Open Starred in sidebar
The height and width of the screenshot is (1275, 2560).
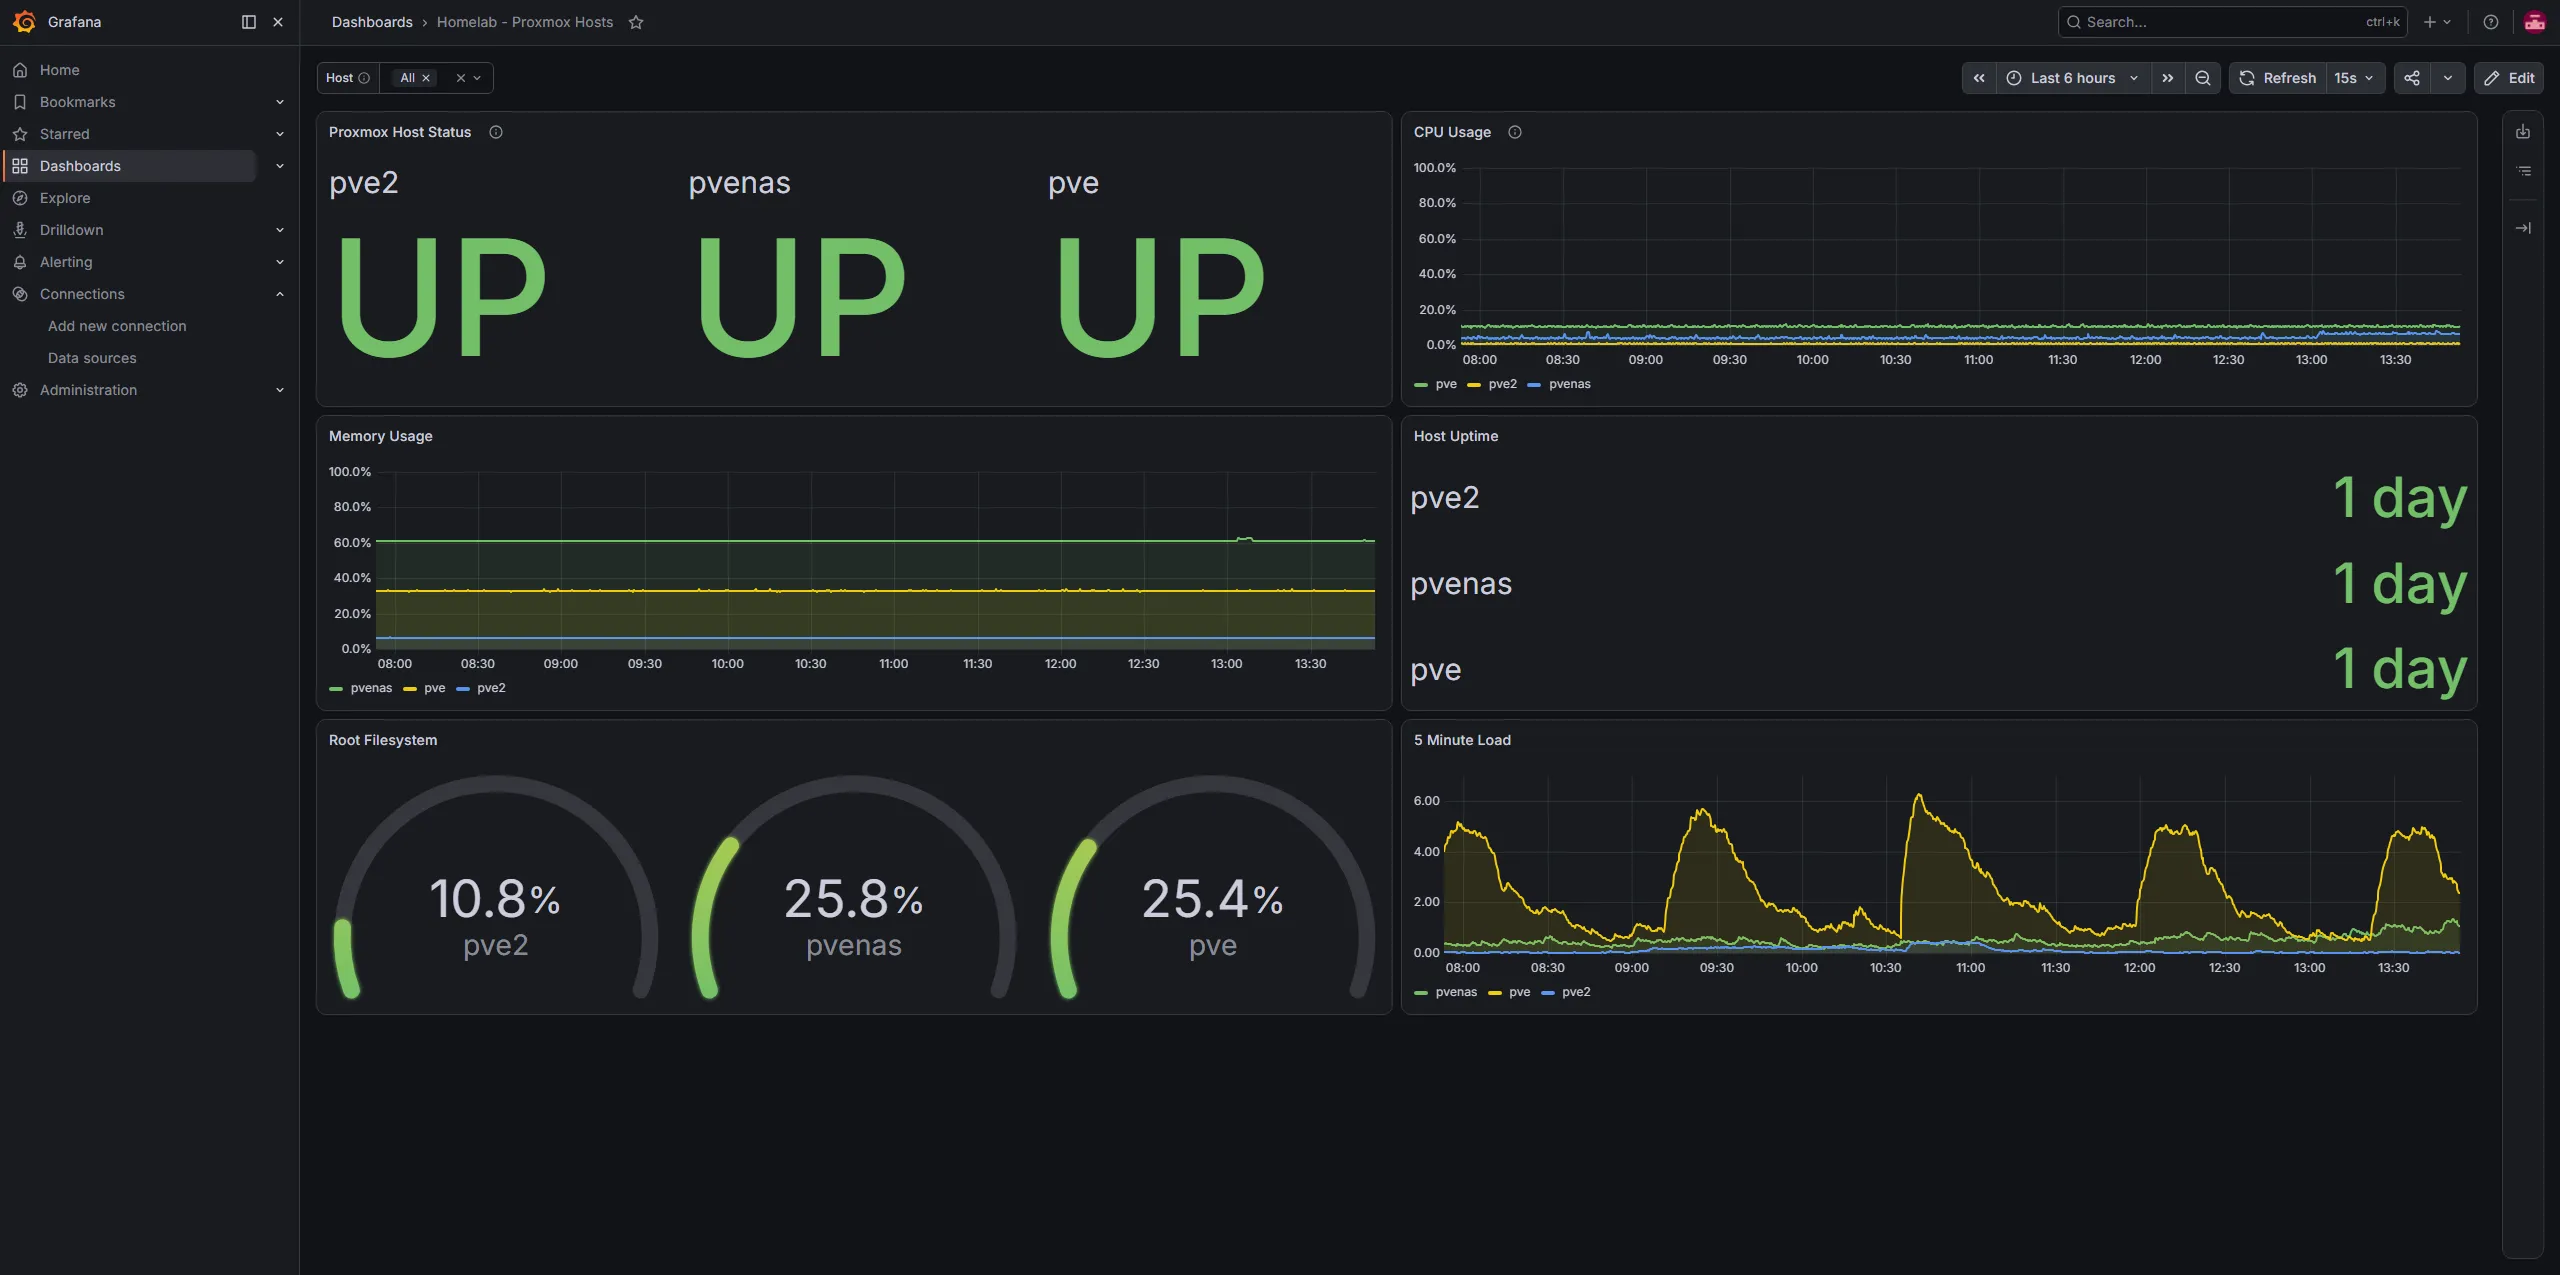[65, 134]
